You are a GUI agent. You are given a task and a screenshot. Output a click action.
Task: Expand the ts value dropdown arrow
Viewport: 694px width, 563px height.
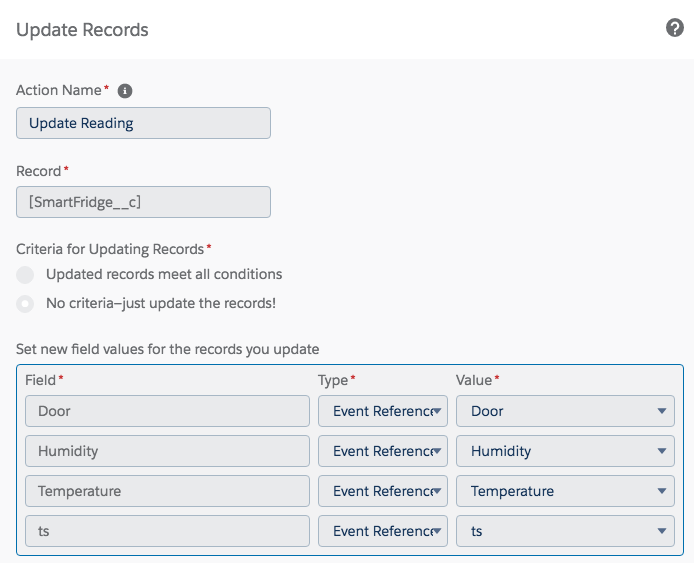pyautogui.click(x=662, y=531)
